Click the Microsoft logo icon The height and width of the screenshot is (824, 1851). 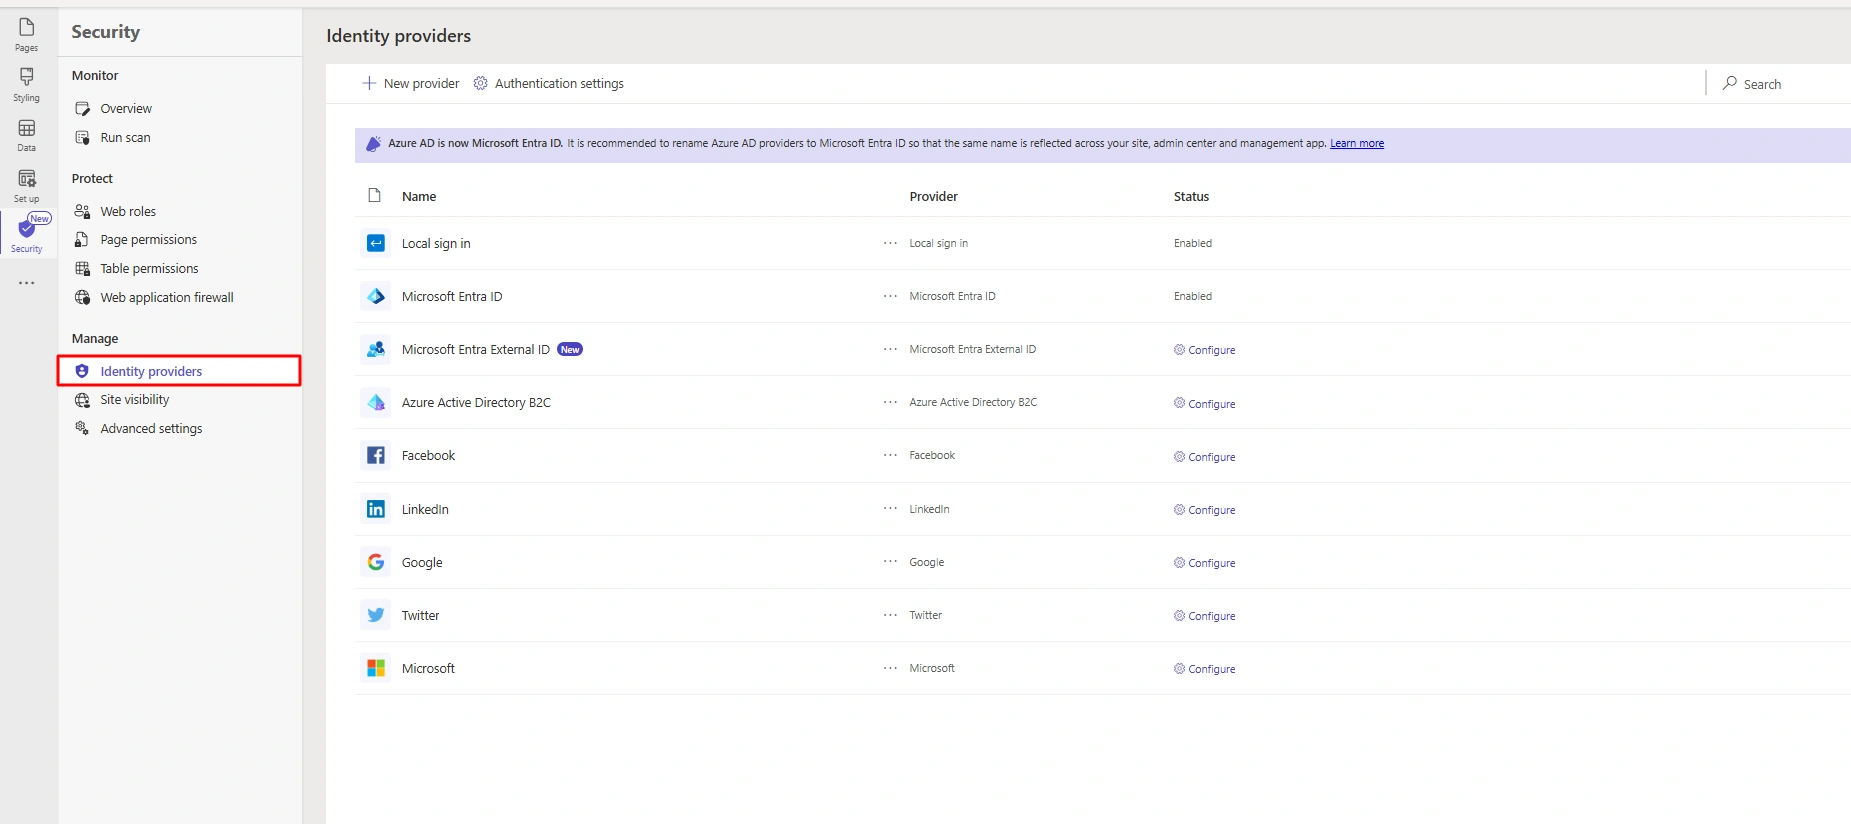pos(376,668)
